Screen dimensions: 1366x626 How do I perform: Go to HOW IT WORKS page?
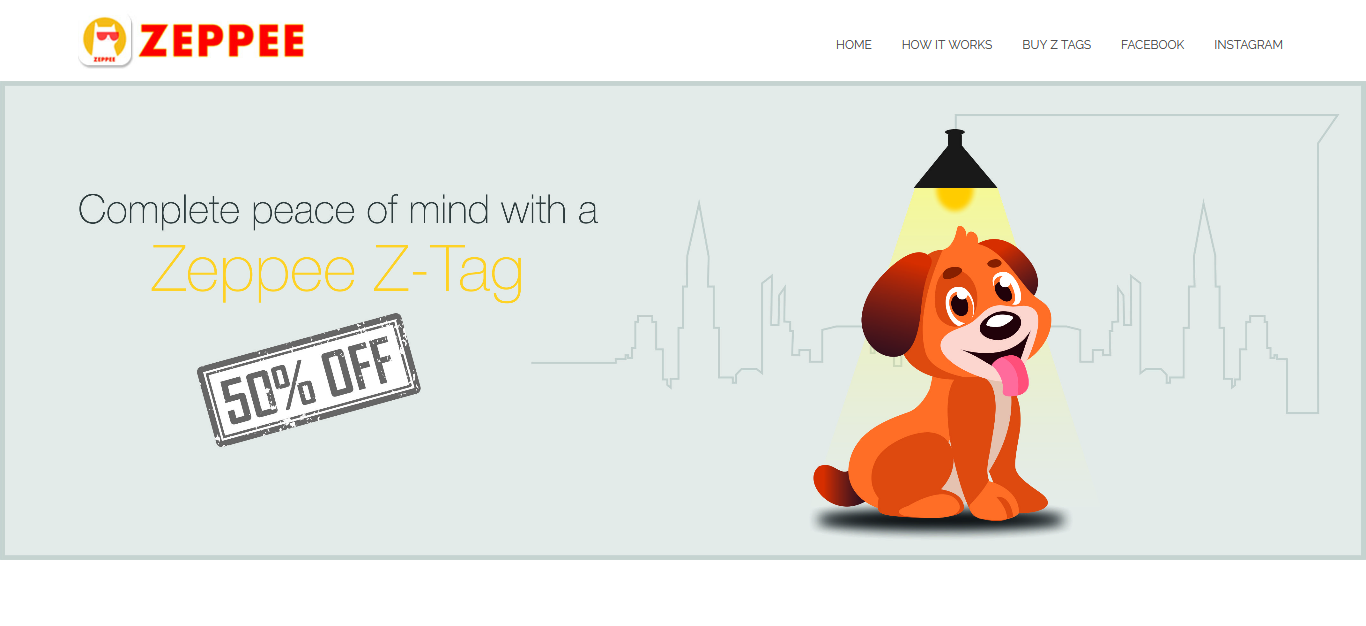pyautogui.click(x=947, y=45)
